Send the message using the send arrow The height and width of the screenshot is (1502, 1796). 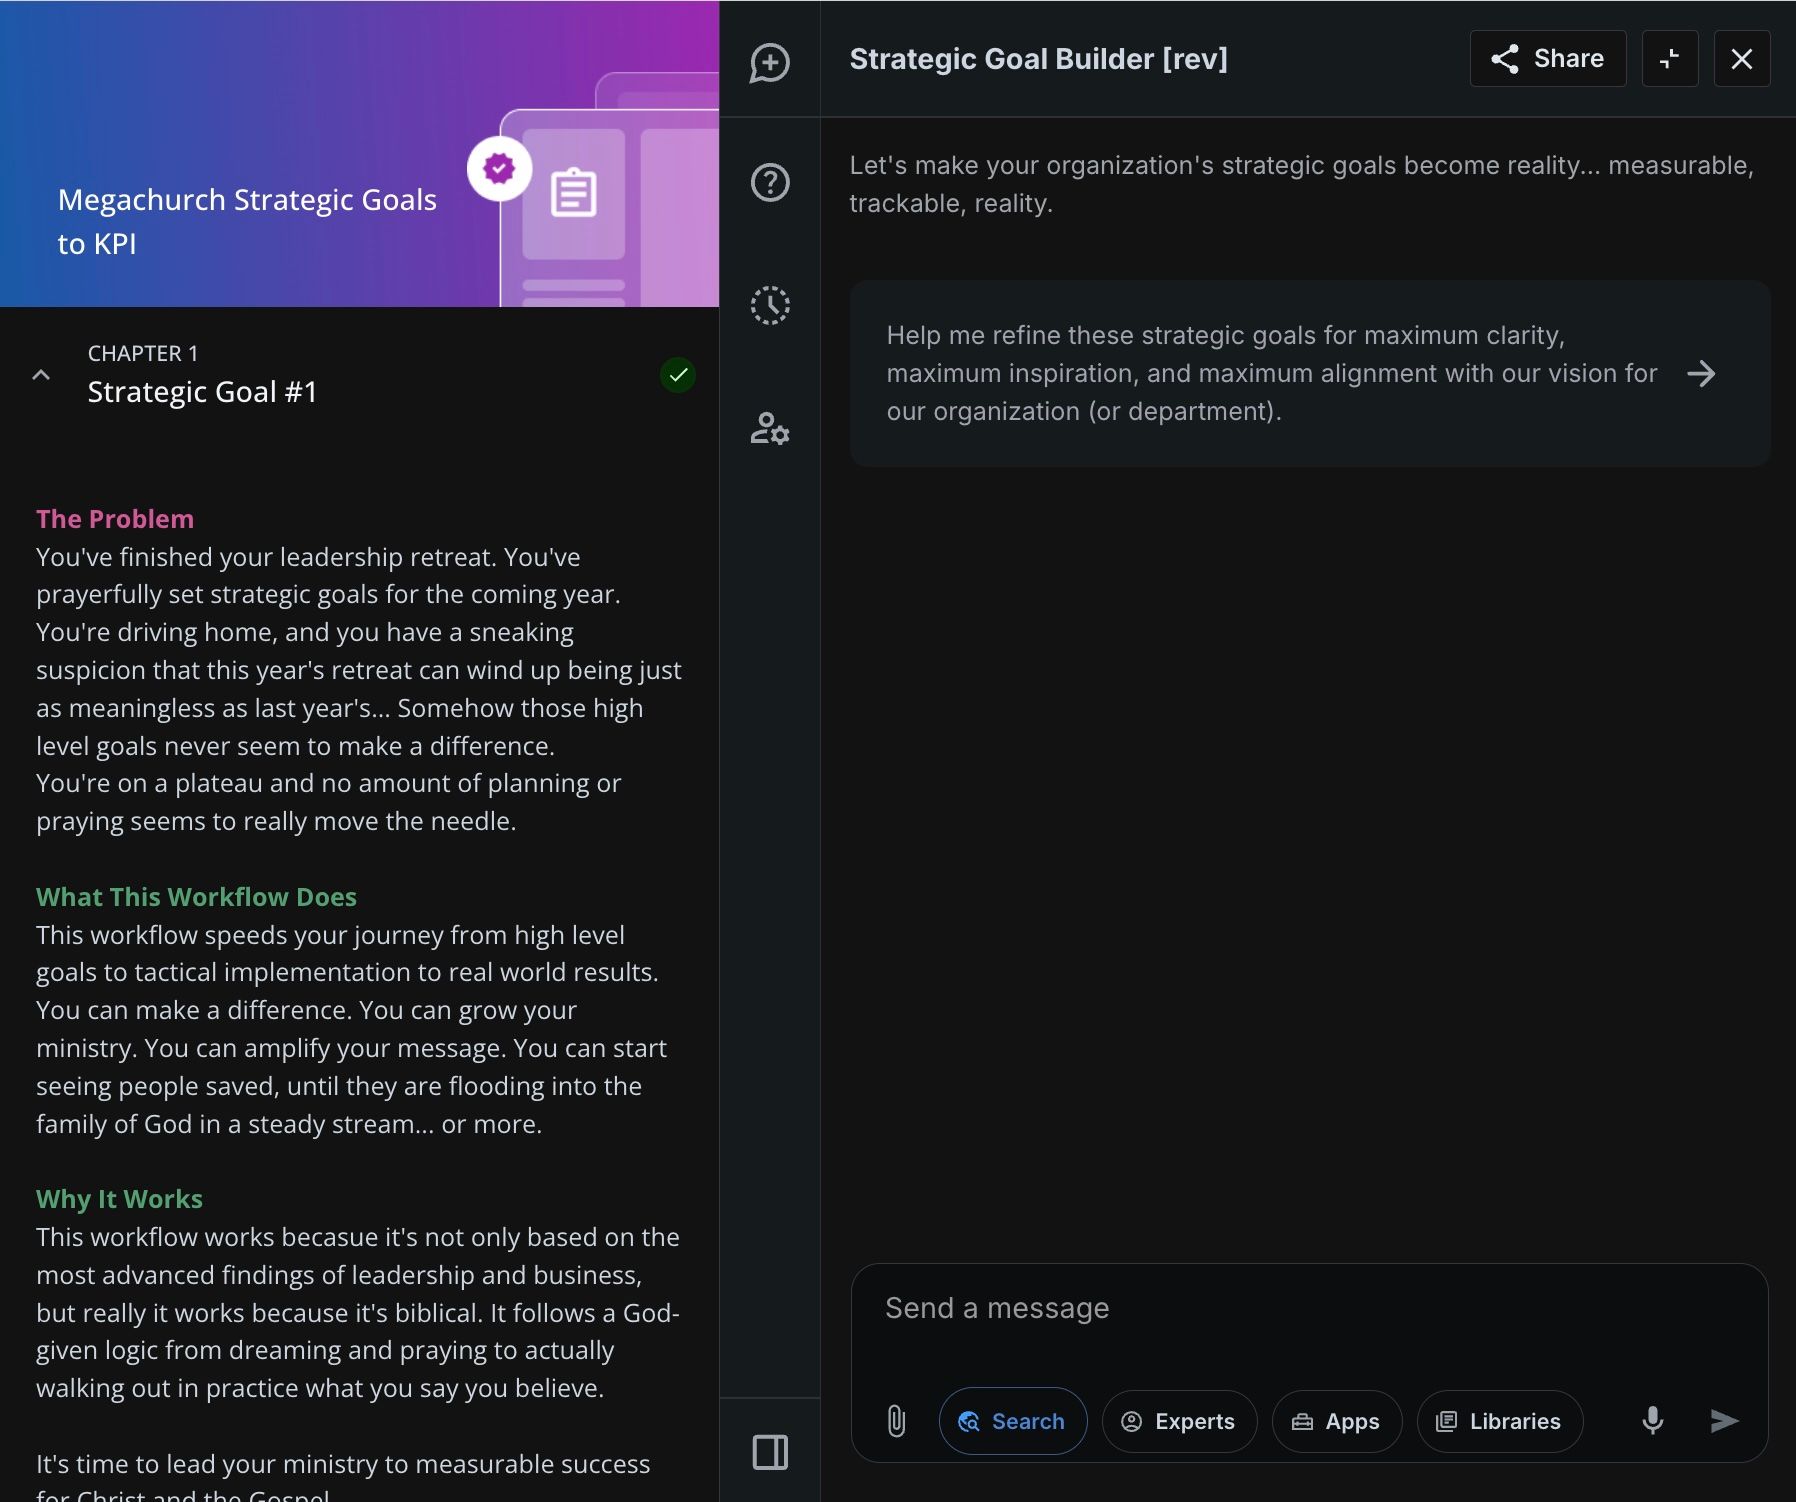click(x=1722, y=1420)
